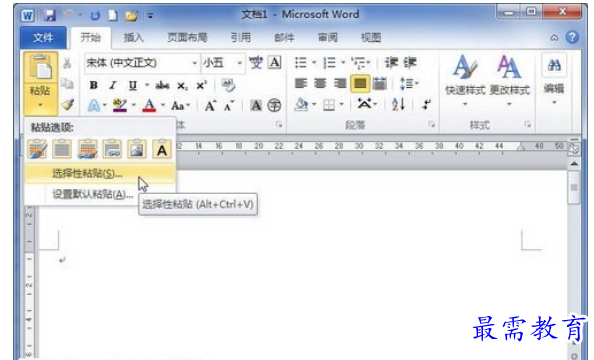Open paragraph dialog launcher
The image size is (594, 360).
431,124
